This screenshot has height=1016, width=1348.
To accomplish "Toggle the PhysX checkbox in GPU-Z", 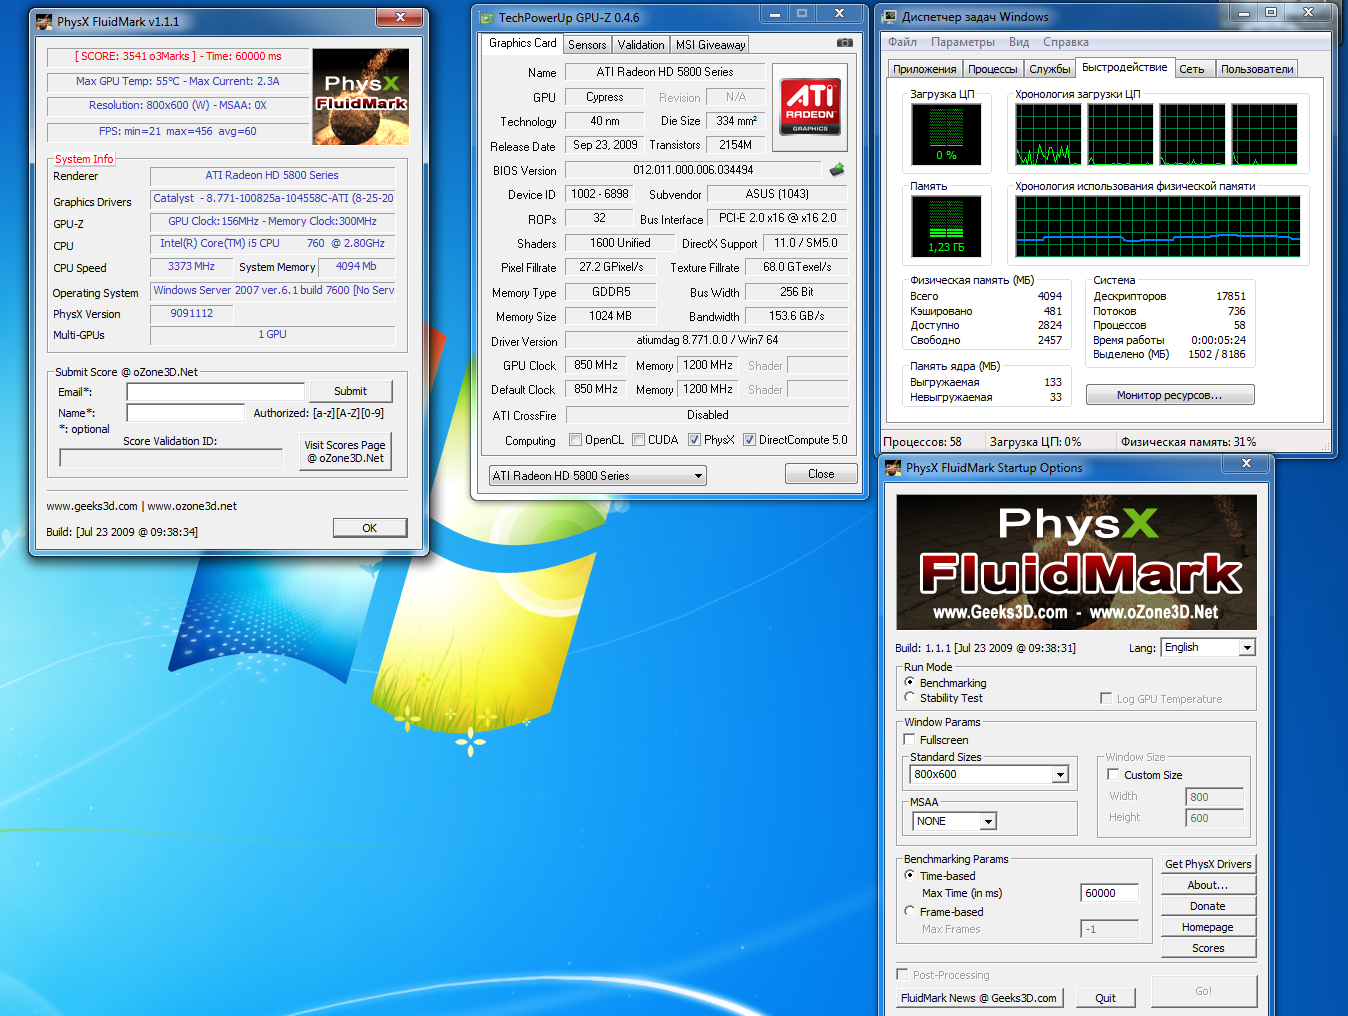I will (694, 440).
